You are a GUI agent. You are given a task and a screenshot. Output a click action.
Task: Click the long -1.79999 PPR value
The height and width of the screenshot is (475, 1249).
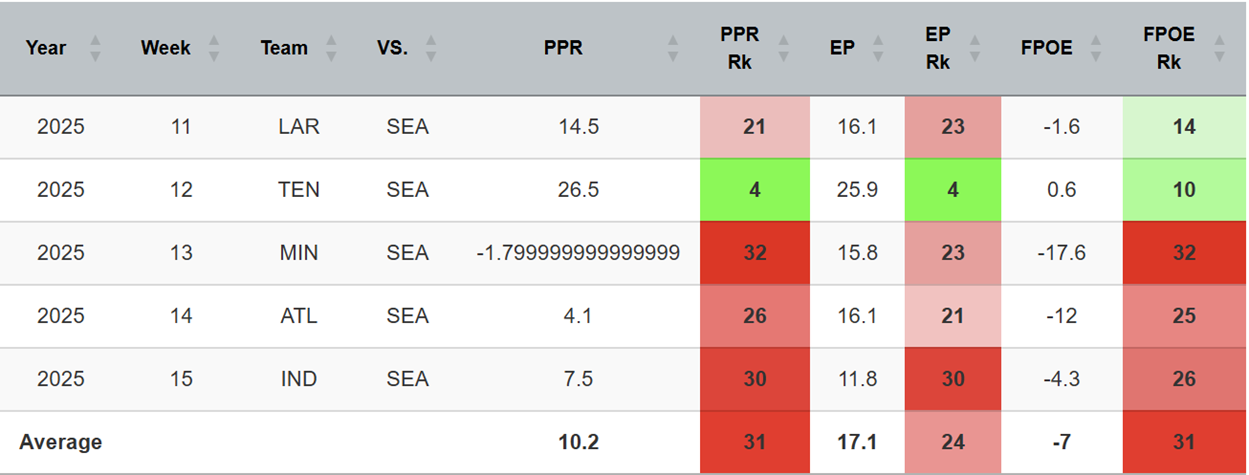coord(578,253)
